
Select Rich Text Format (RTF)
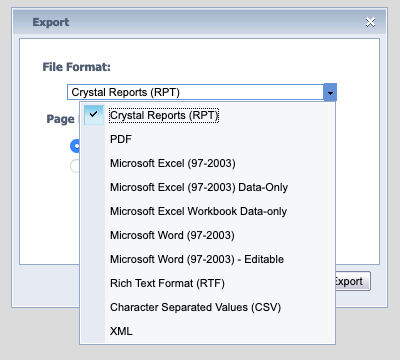[x=207, y=283]
